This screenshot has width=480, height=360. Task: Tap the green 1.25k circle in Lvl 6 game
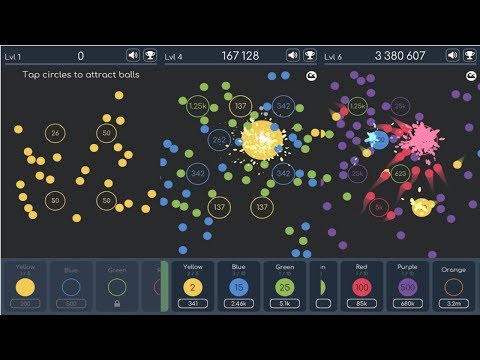[357, 106]
